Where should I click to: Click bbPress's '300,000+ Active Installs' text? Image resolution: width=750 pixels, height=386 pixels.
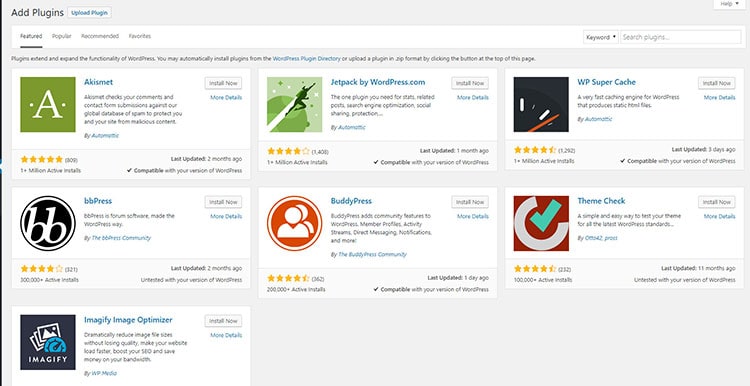(x=49, y=280)
